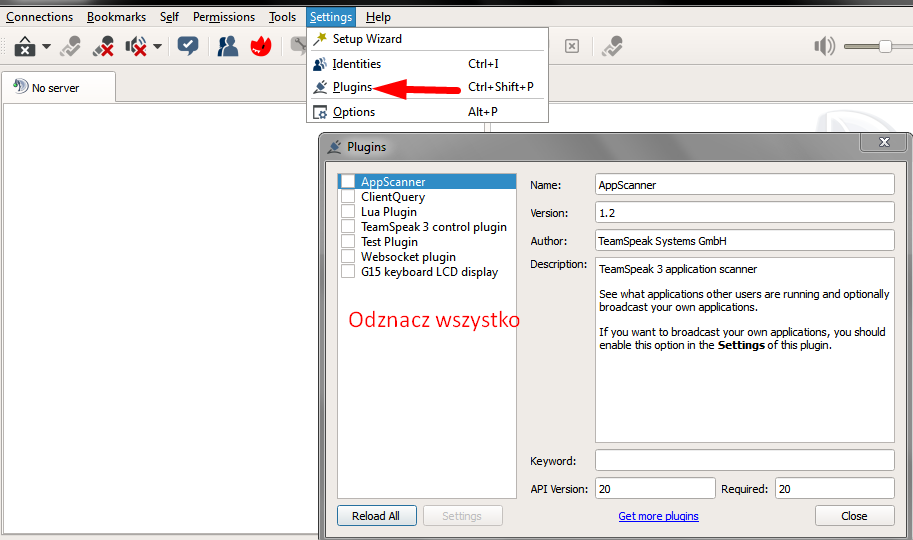Open the Self menu

coord(169,17)
